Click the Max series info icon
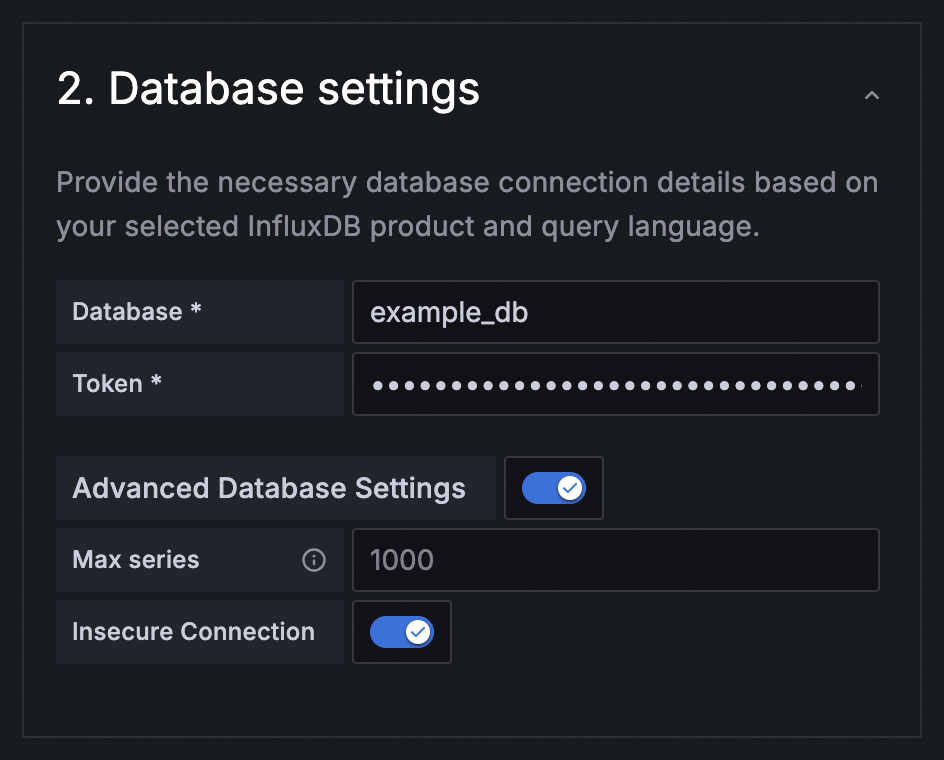The image size is (944, 760). point(315,560)
